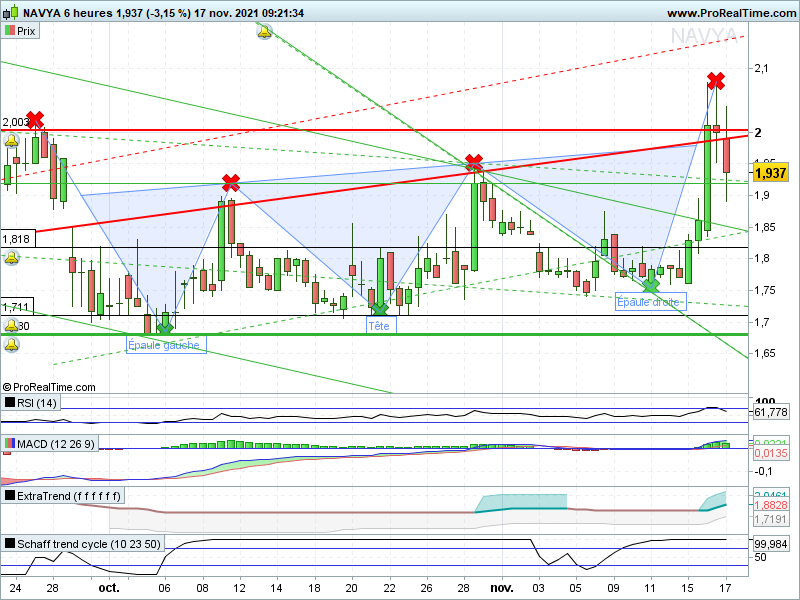Select the alert bell under 1,818 label
Screen dimensions: 800x600
click(11, 258)
